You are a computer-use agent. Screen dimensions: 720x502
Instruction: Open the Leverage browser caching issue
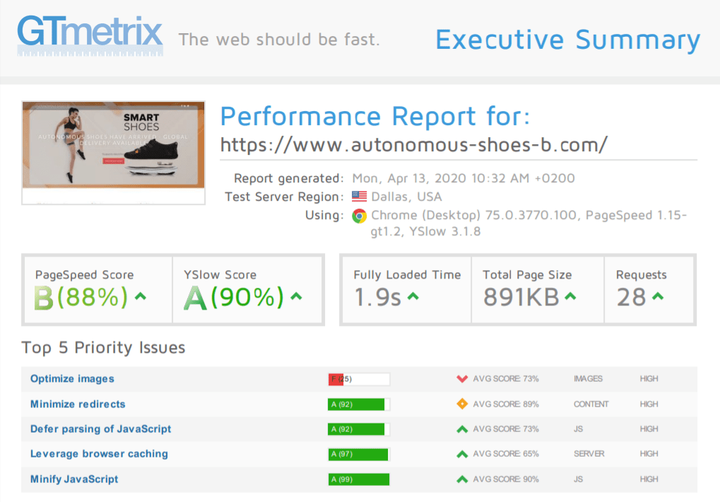(x=99, y=454)
